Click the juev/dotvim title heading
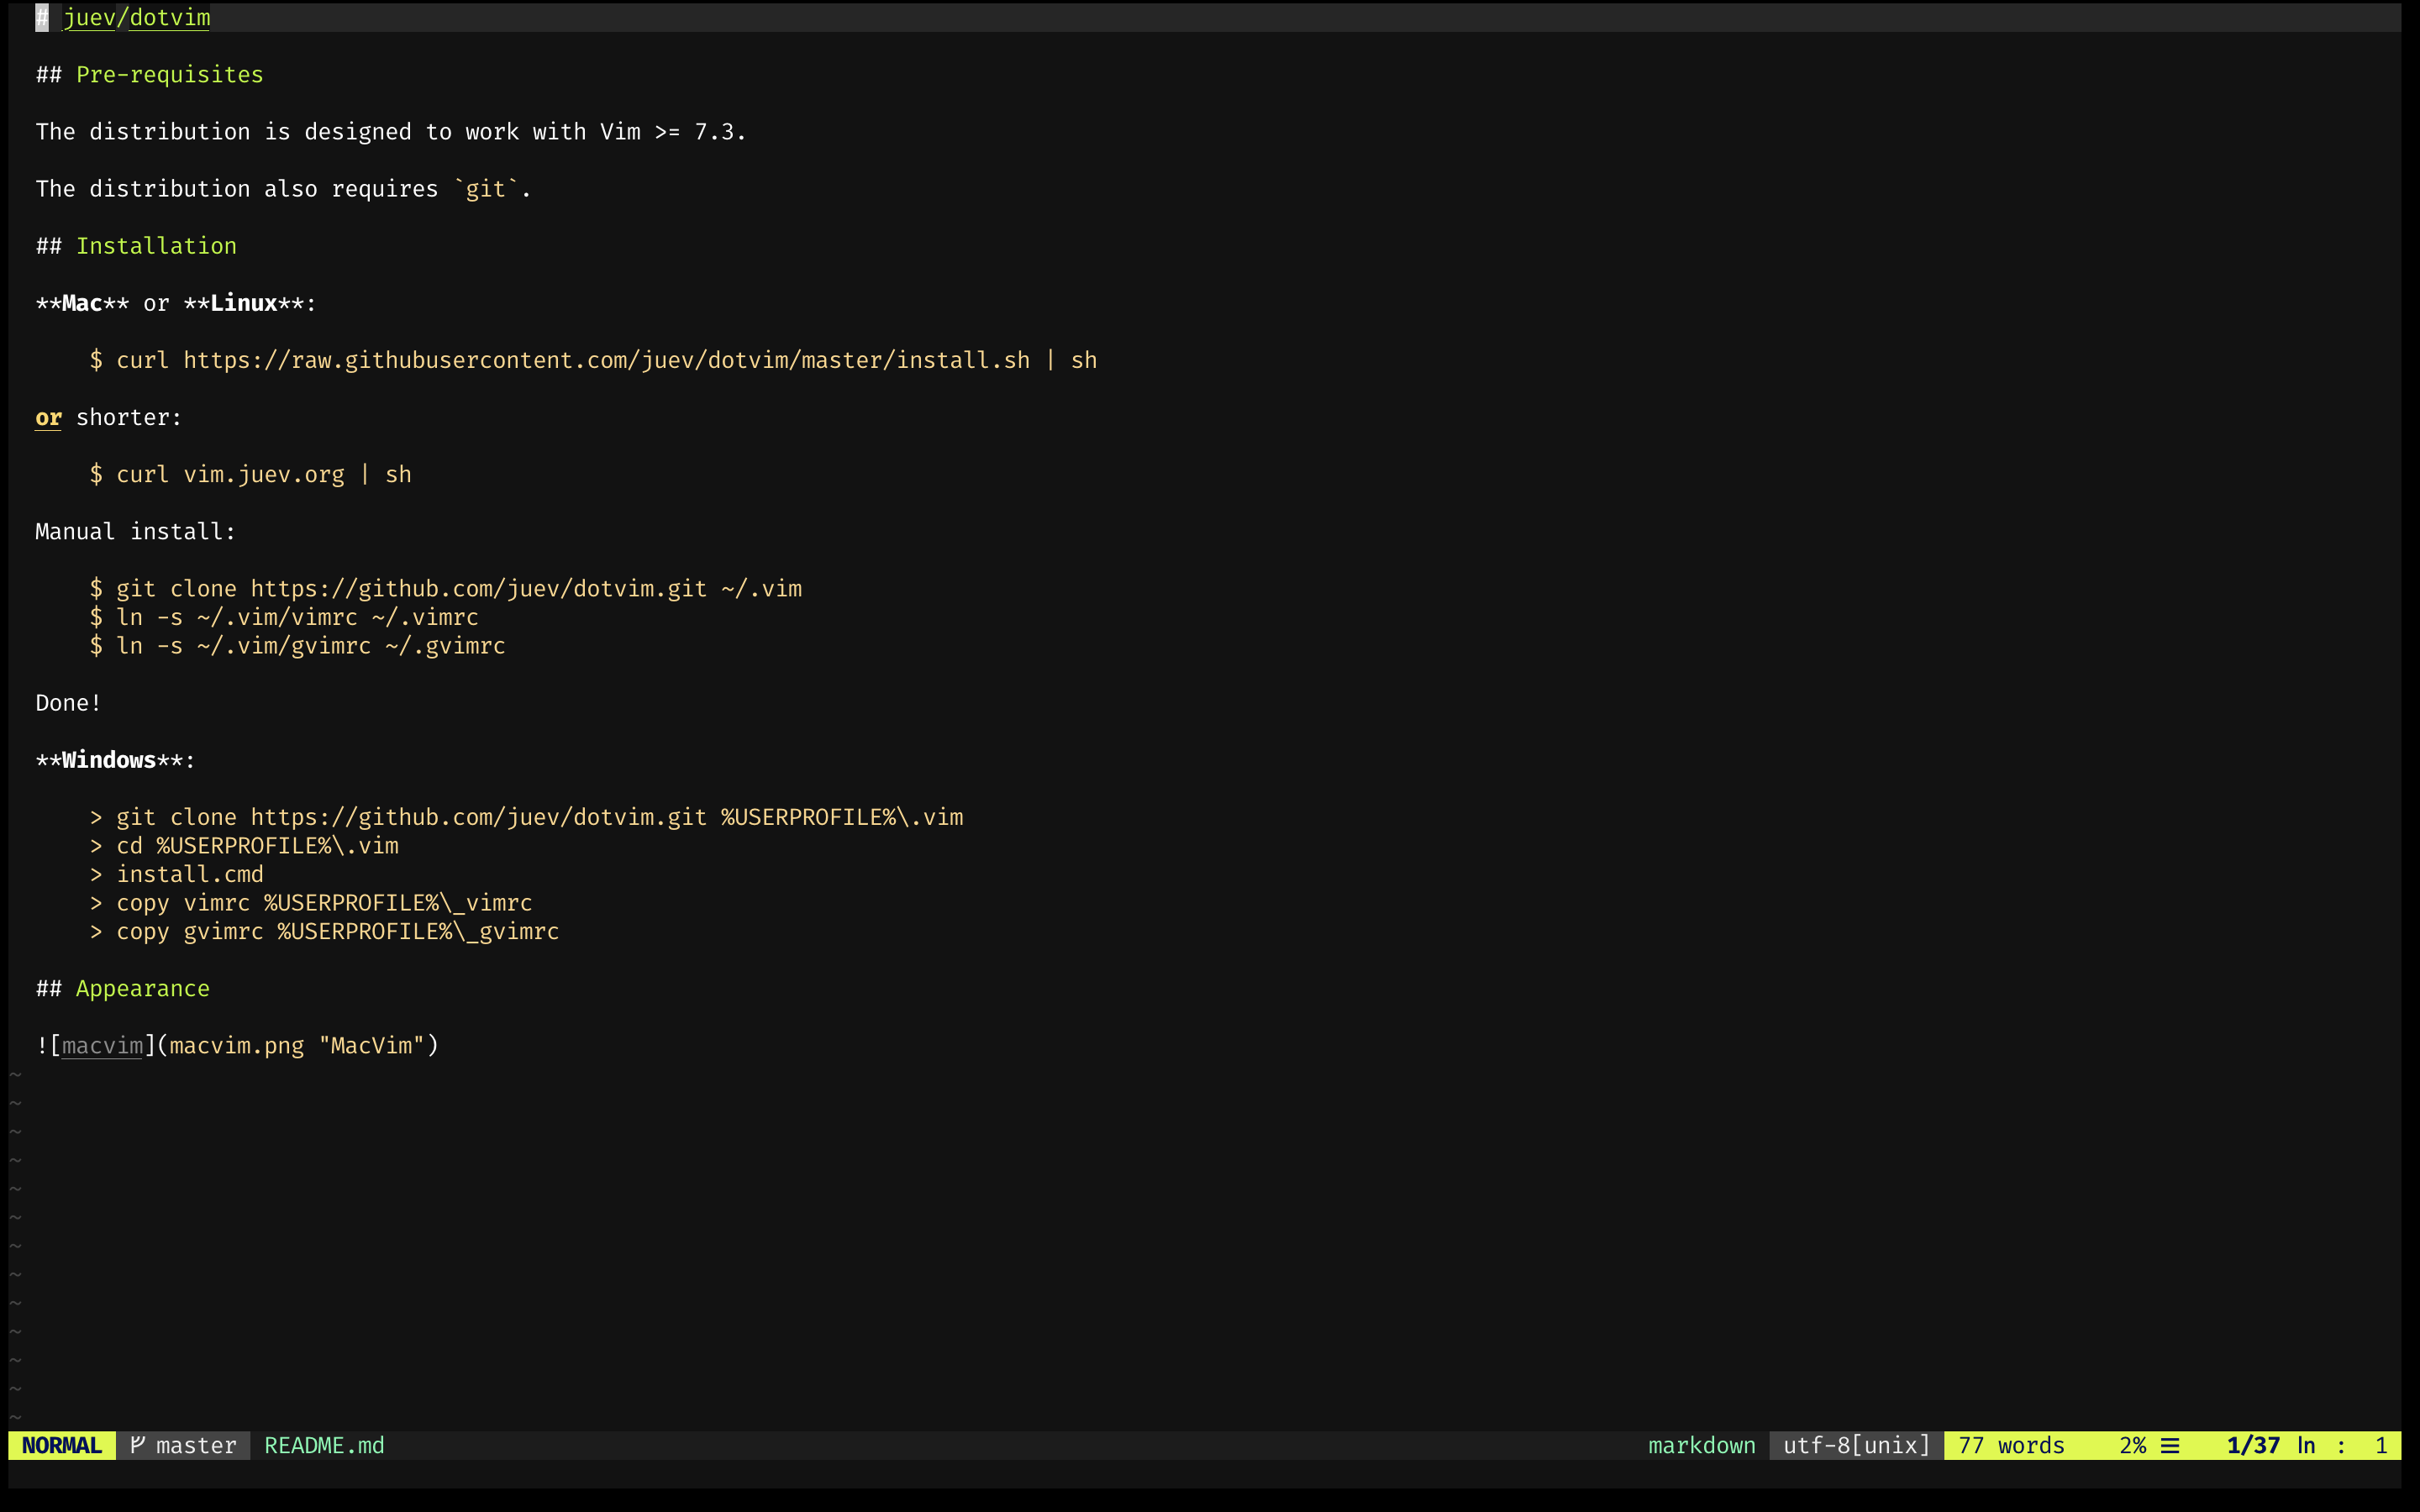The height and width of the screenshot is (1512, 2420). coord(136,17)
